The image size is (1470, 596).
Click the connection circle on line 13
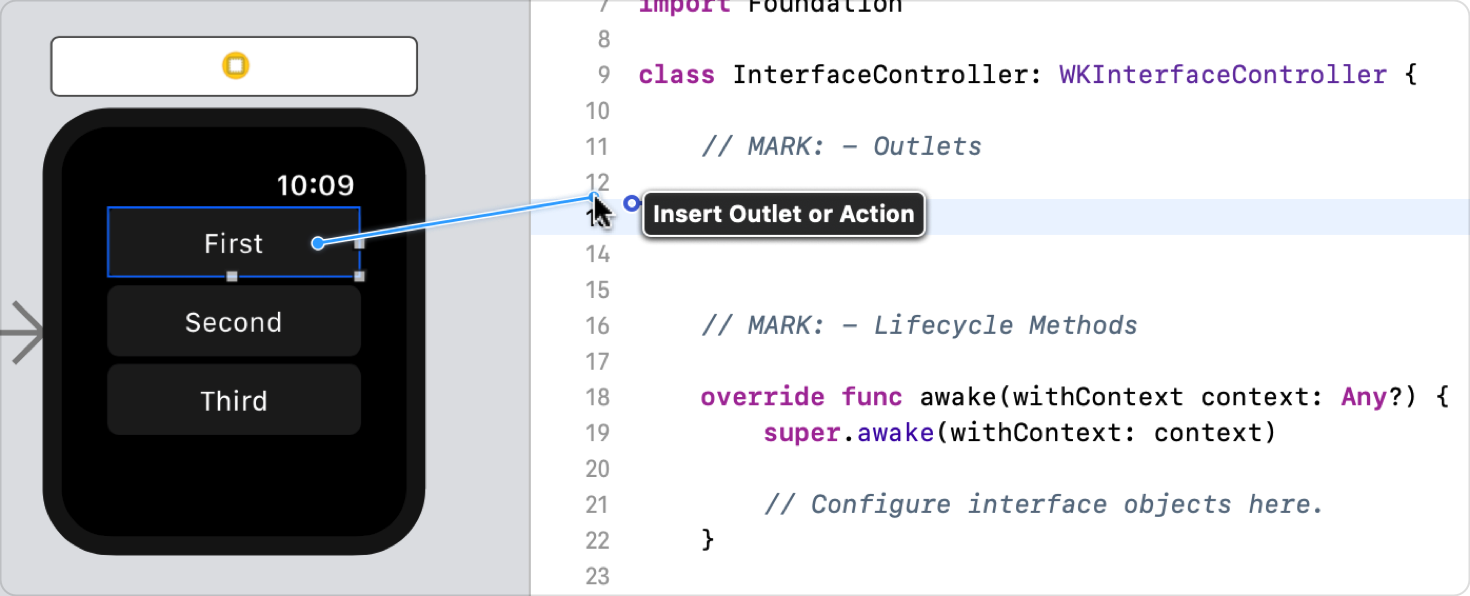pos(631,203)
